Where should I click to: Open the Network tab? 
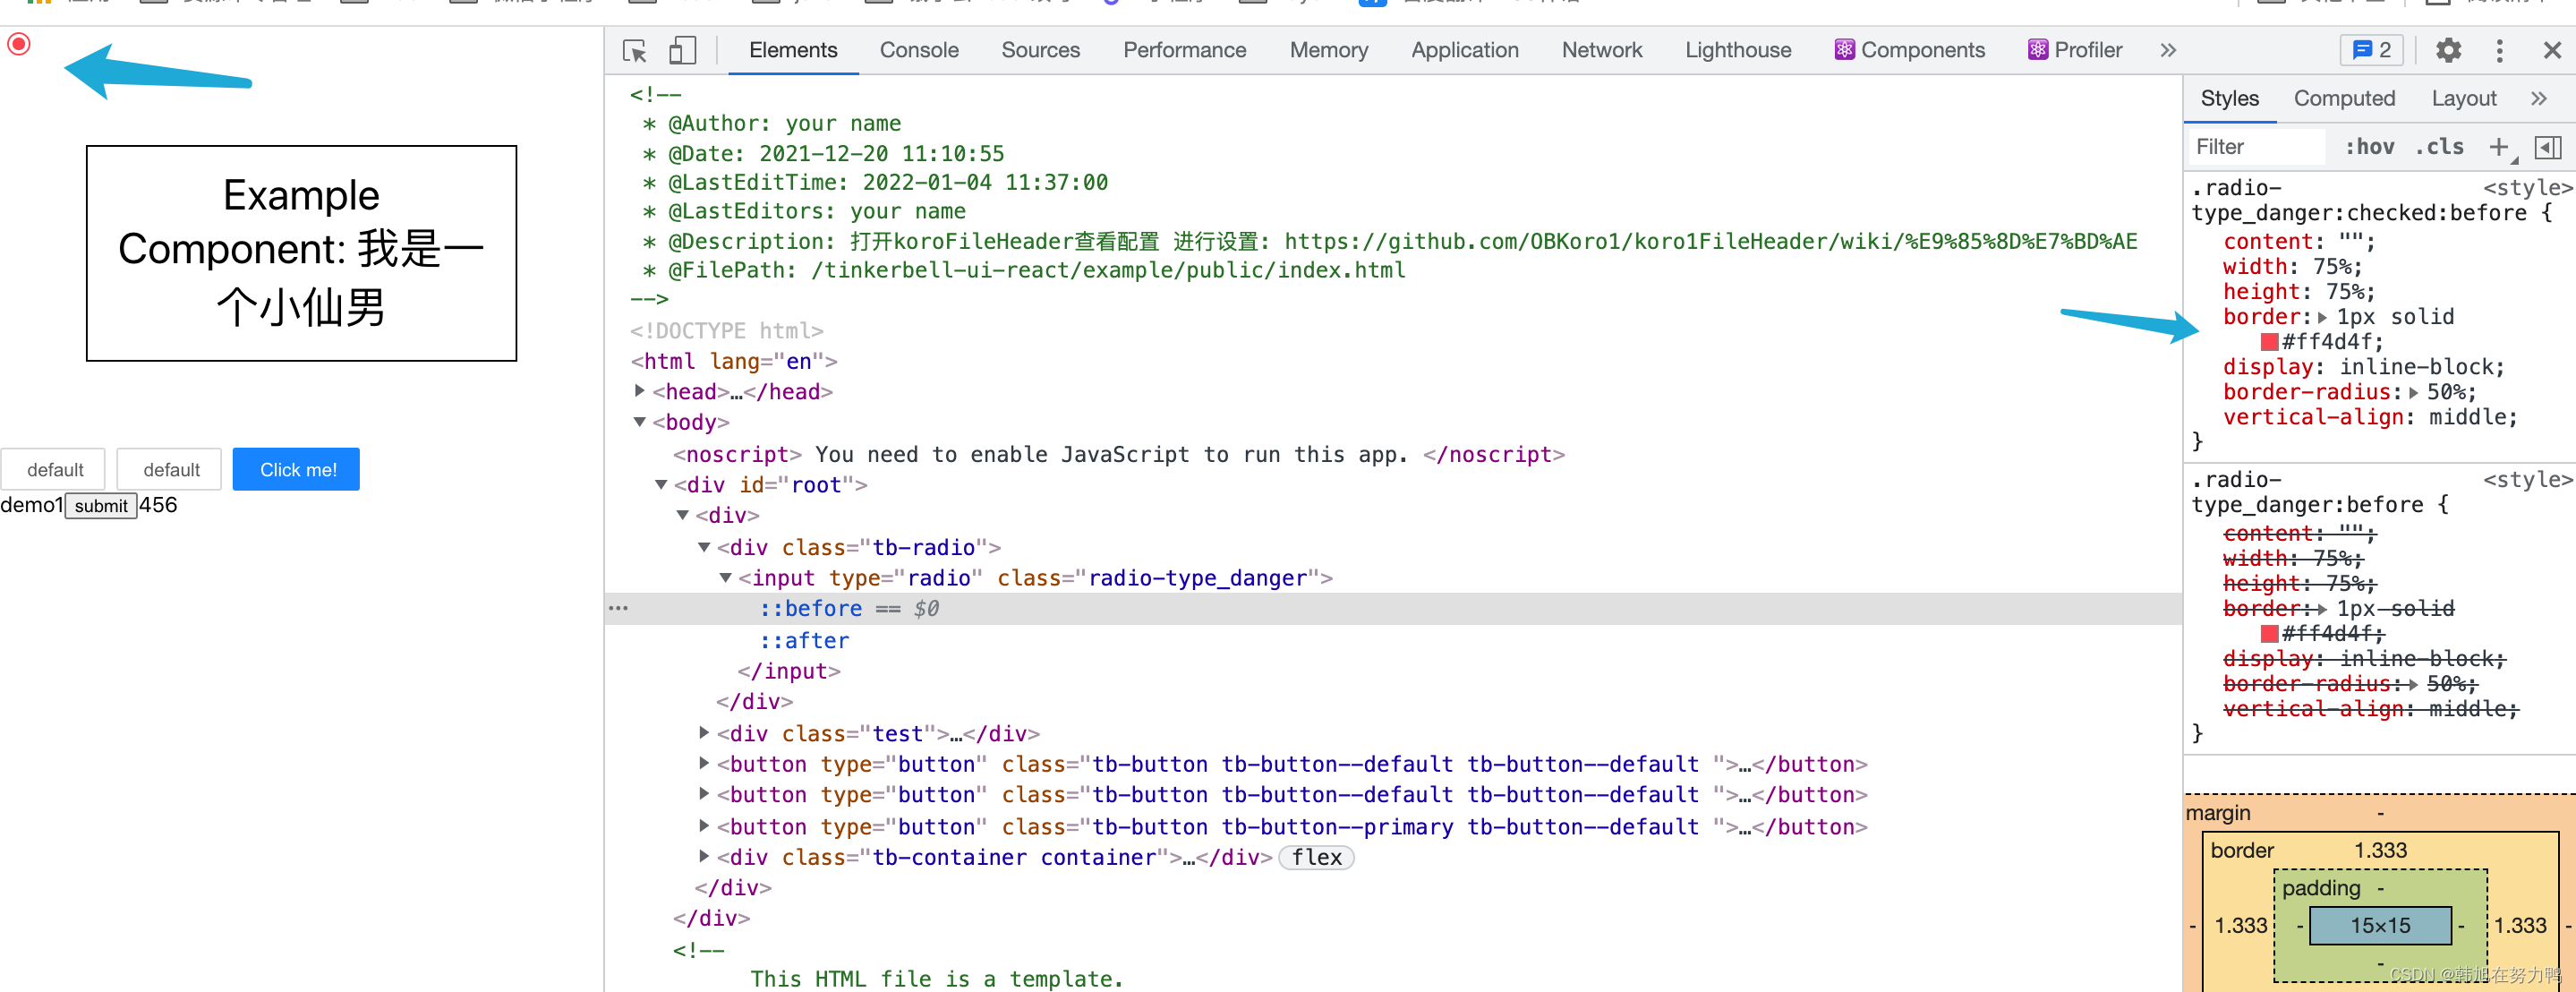coord(1601,50)
